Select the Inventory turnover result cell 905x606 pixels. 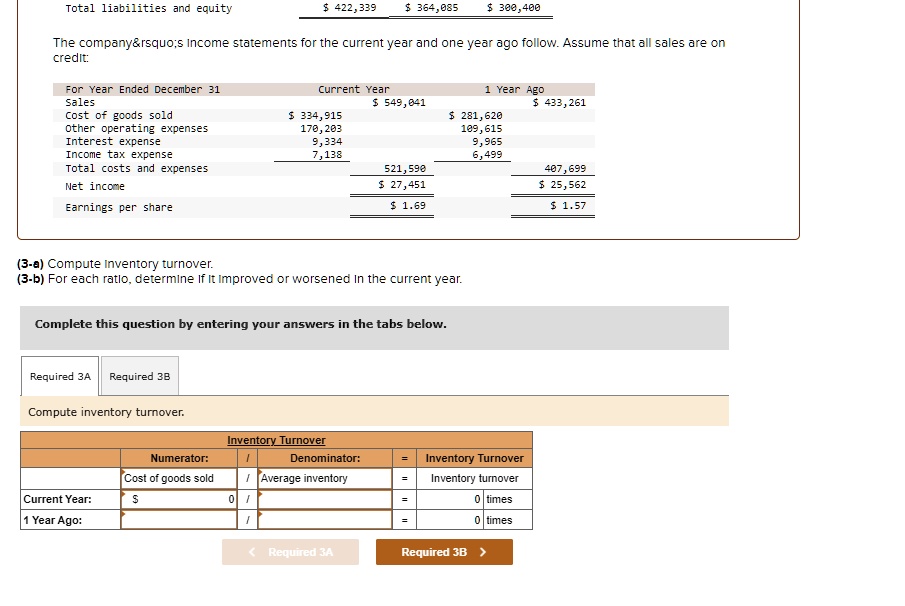pos(474,478)
